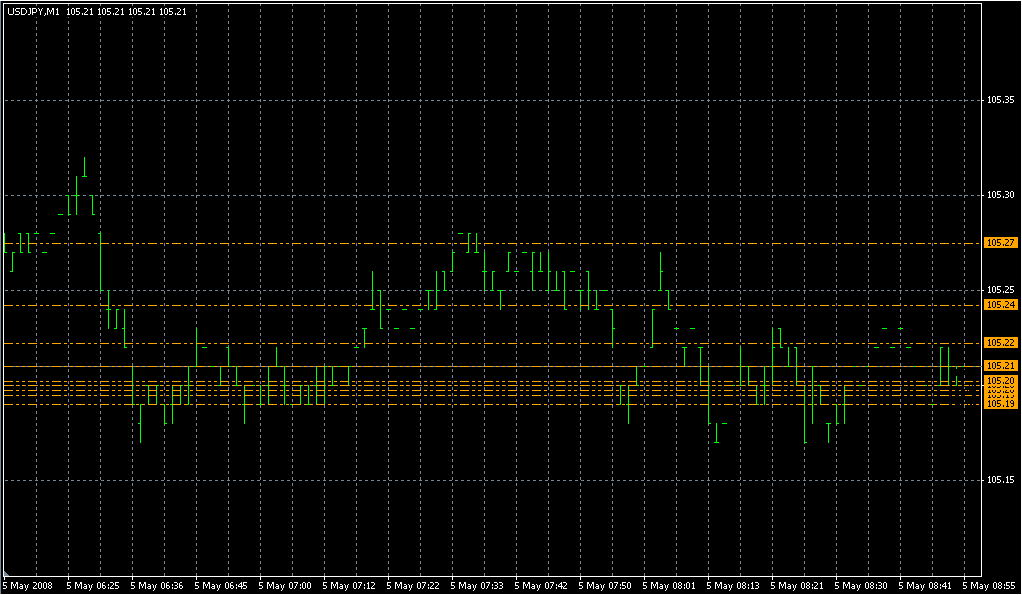Select the orange 105.27 price level tag

pyautogui.click(x=1000, y=242)
